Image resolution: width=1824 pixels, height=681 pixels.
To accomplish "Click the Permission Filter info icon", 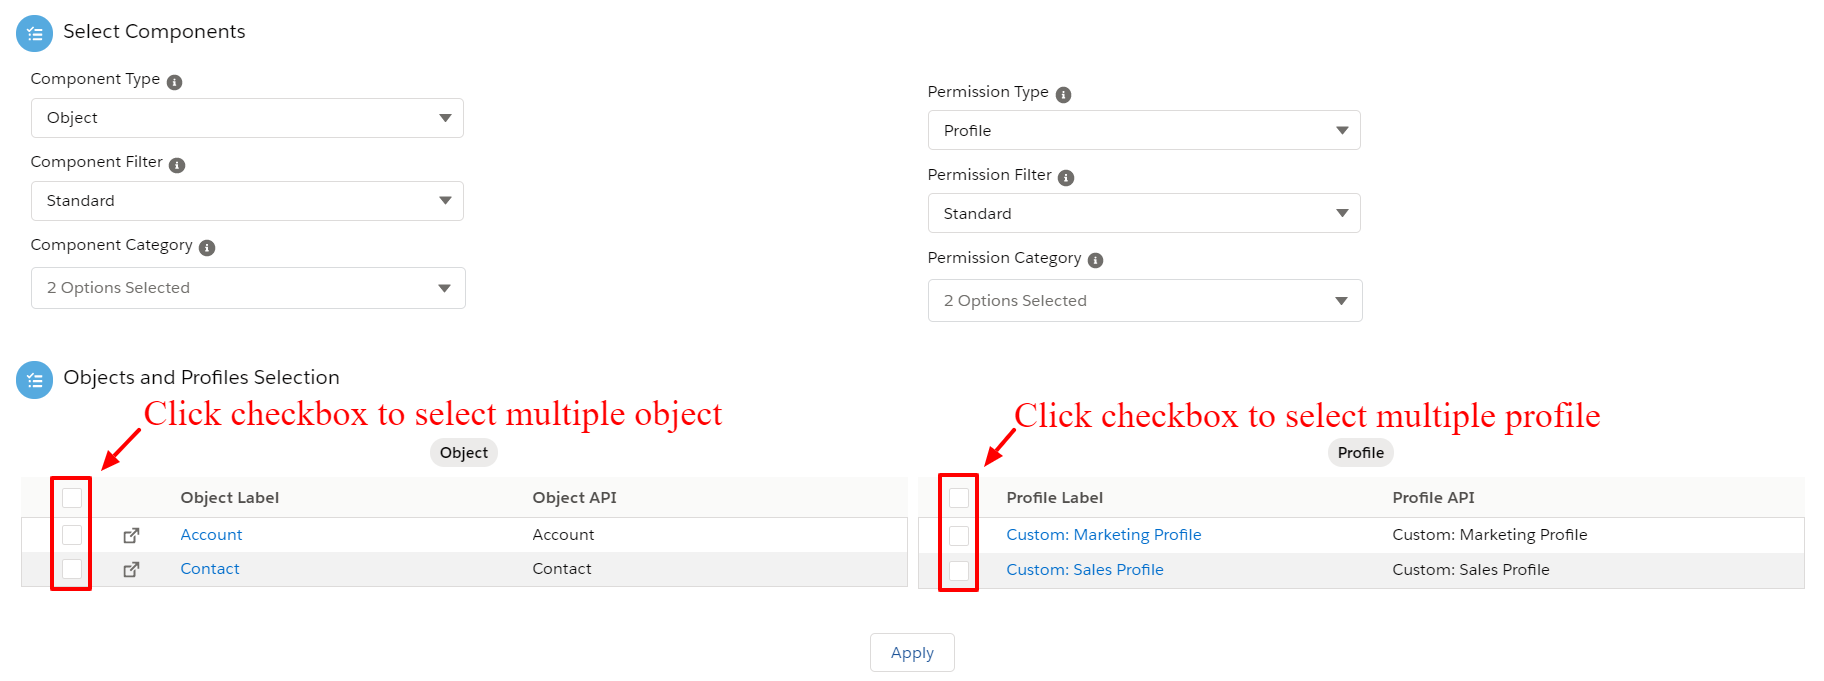I will 1066,178.
